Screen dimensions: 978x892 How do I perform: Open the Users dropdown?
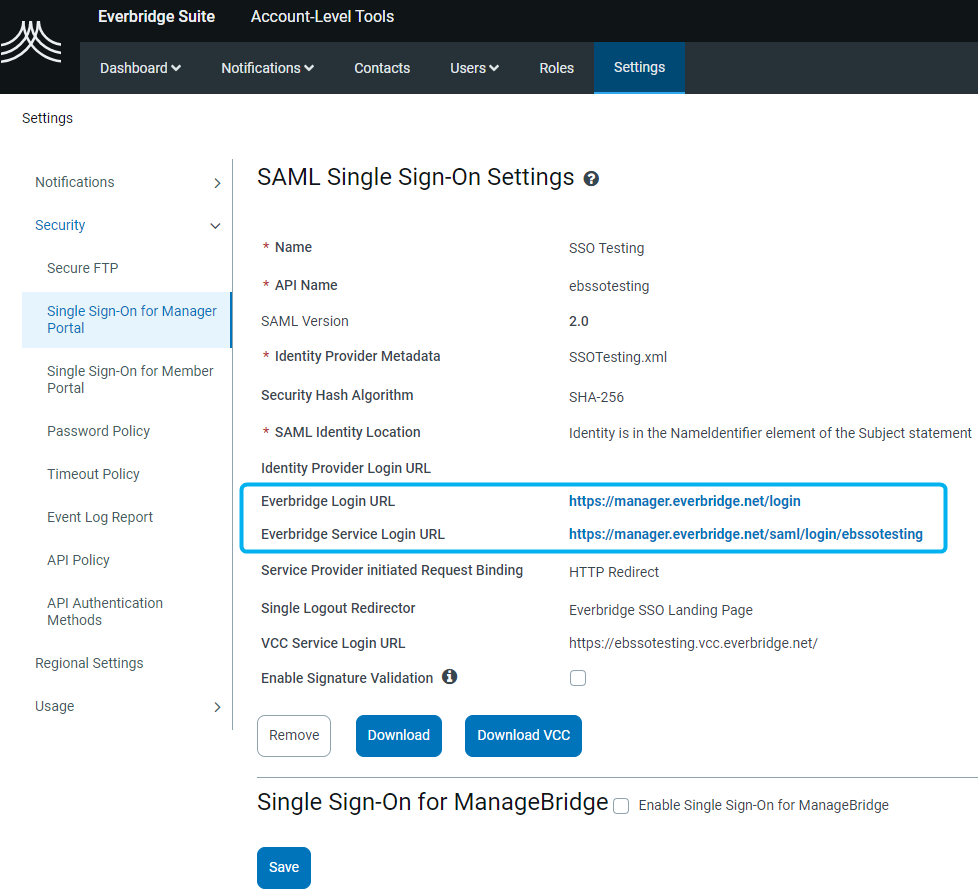click(x=473, y=67)
